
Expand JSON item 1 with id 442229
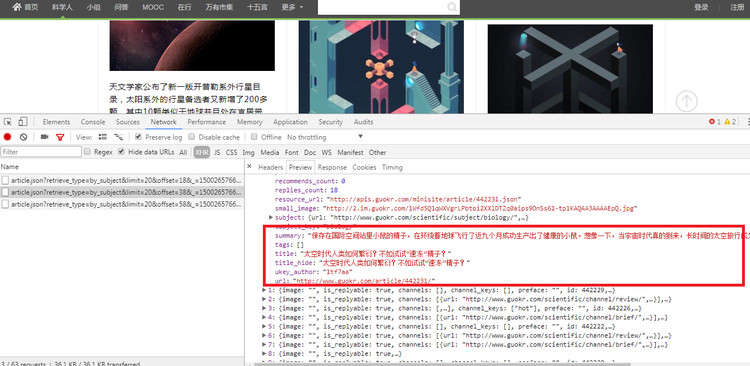coord(265,290)
